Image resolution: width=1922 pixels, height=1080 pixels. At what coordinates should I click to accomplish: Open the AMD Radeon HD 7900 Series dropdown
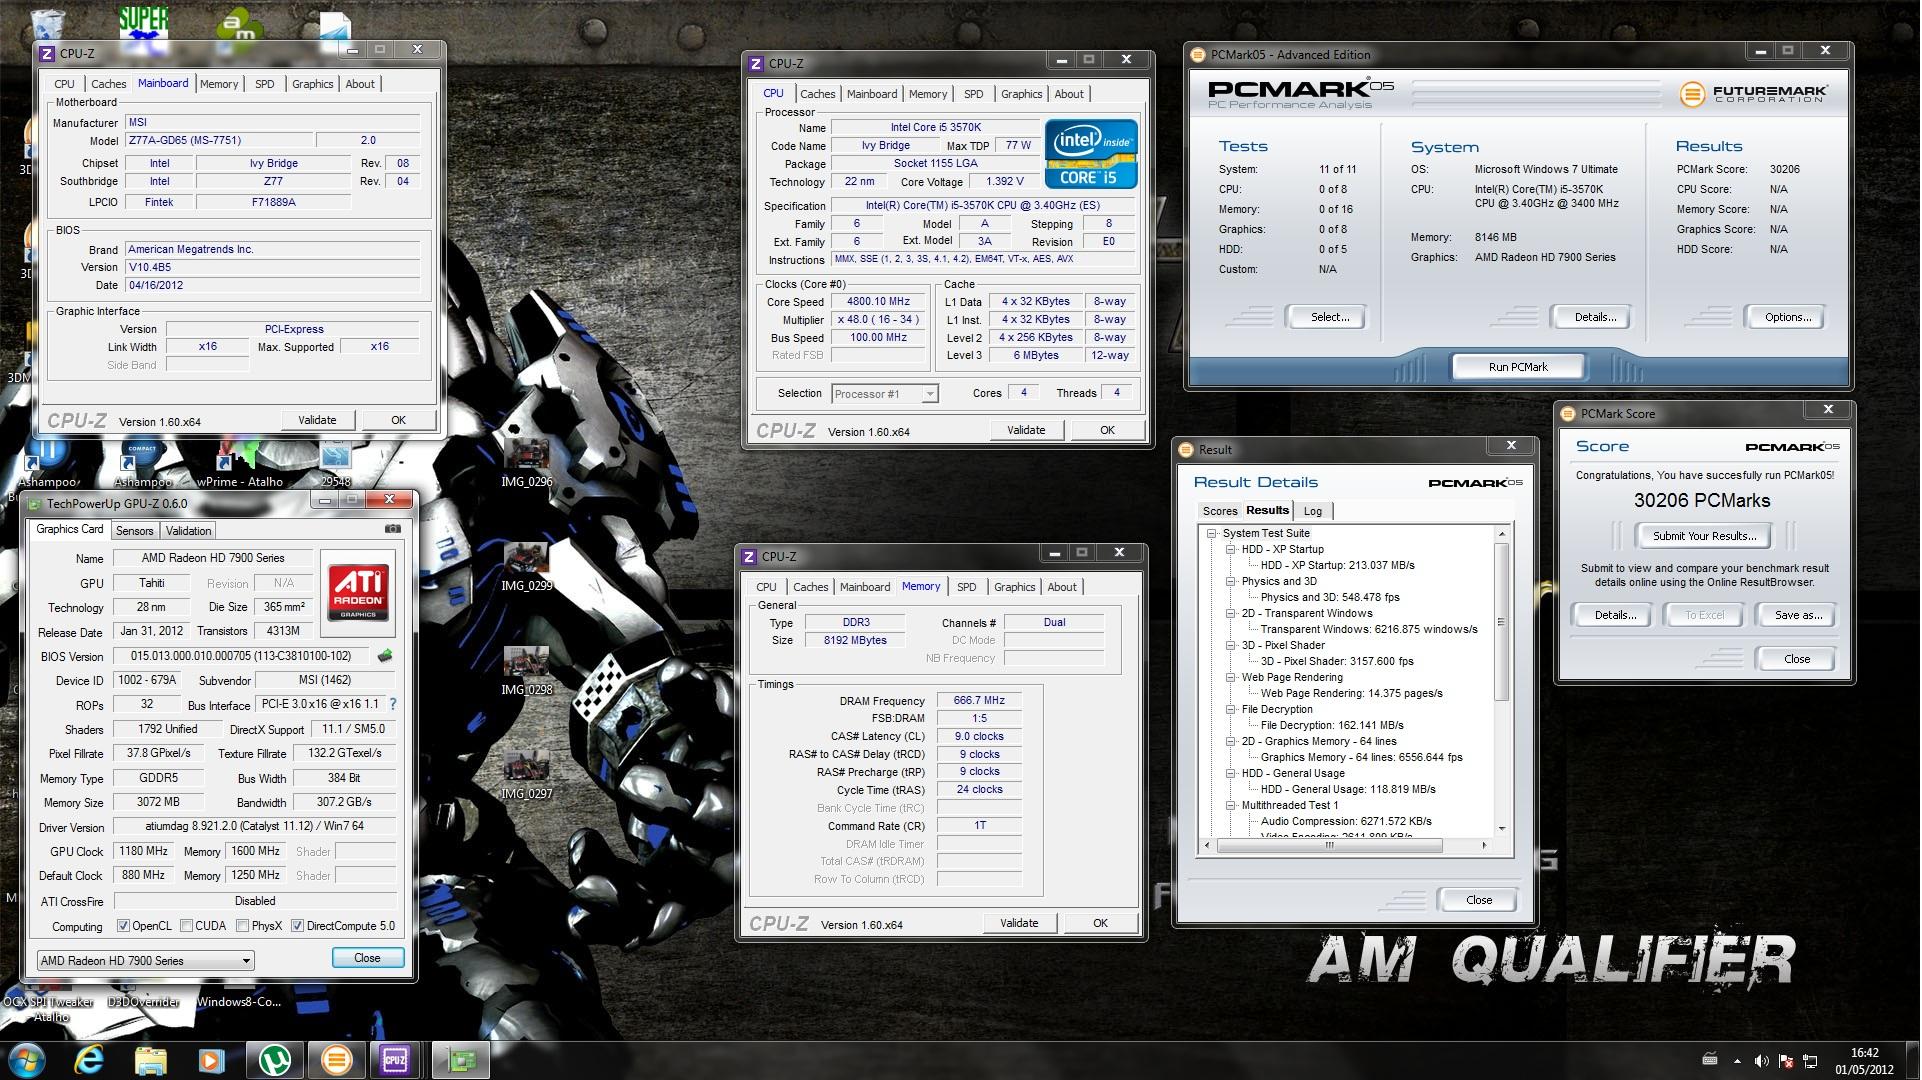coord(145,961)
